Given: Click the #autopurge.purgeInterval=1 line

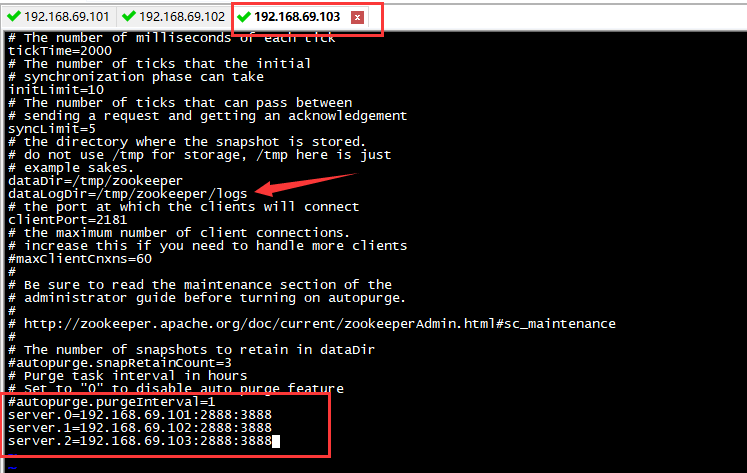Looking at the screenshot, I should [111, 402].
